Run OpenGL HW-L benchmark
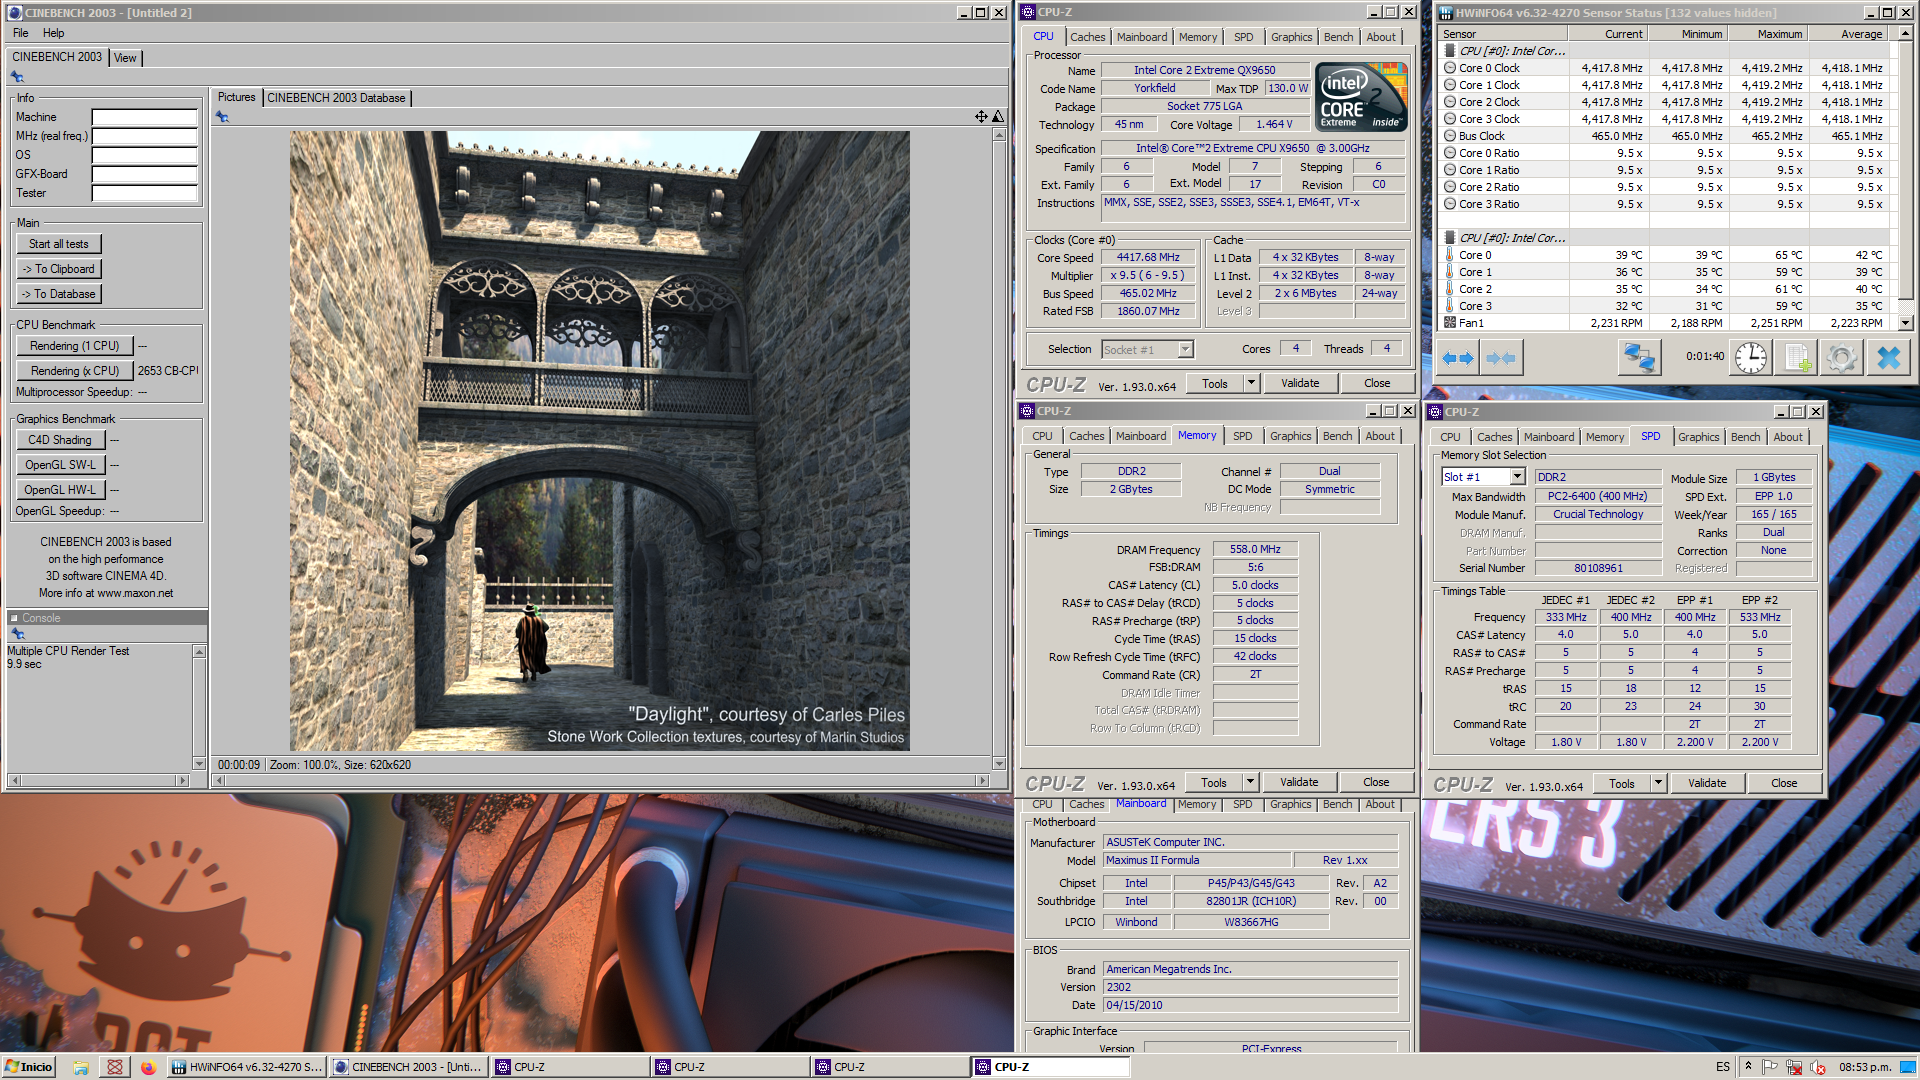Viewport: 1920px width, 1080px height. click(x=60, y=490)
